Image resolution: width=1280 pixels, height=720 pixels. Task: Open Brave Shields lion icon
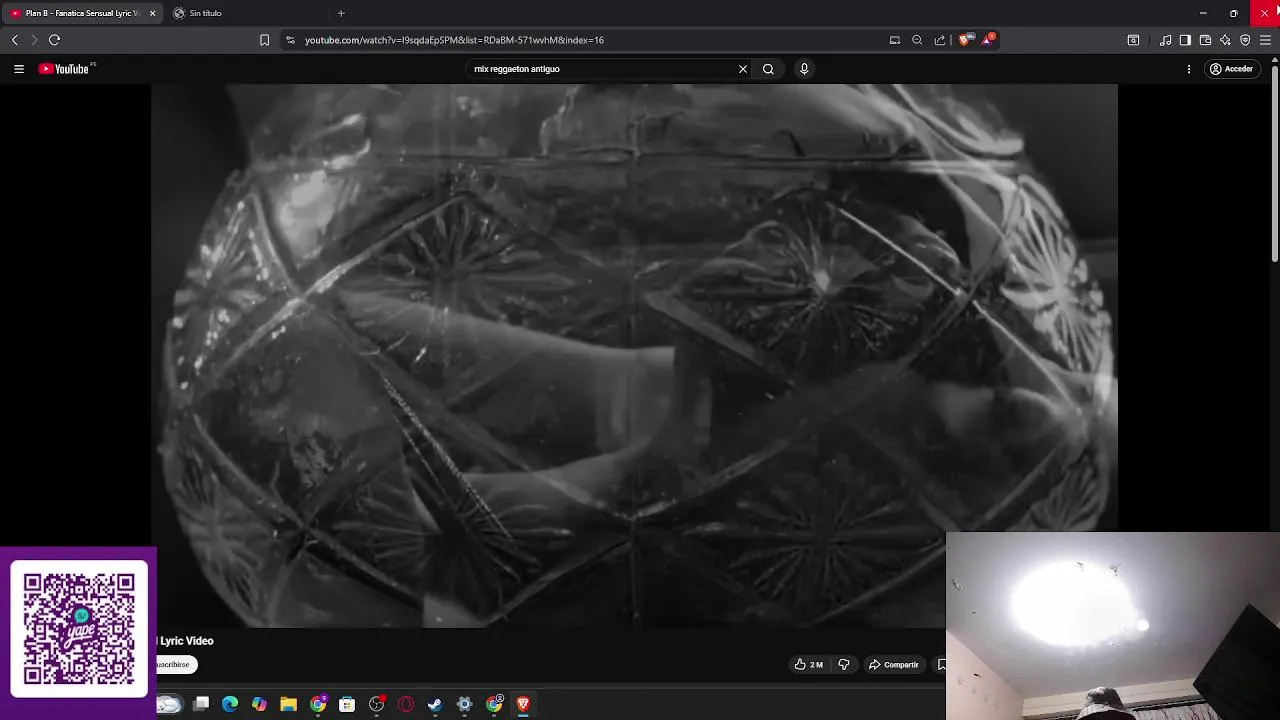point(964,40)
